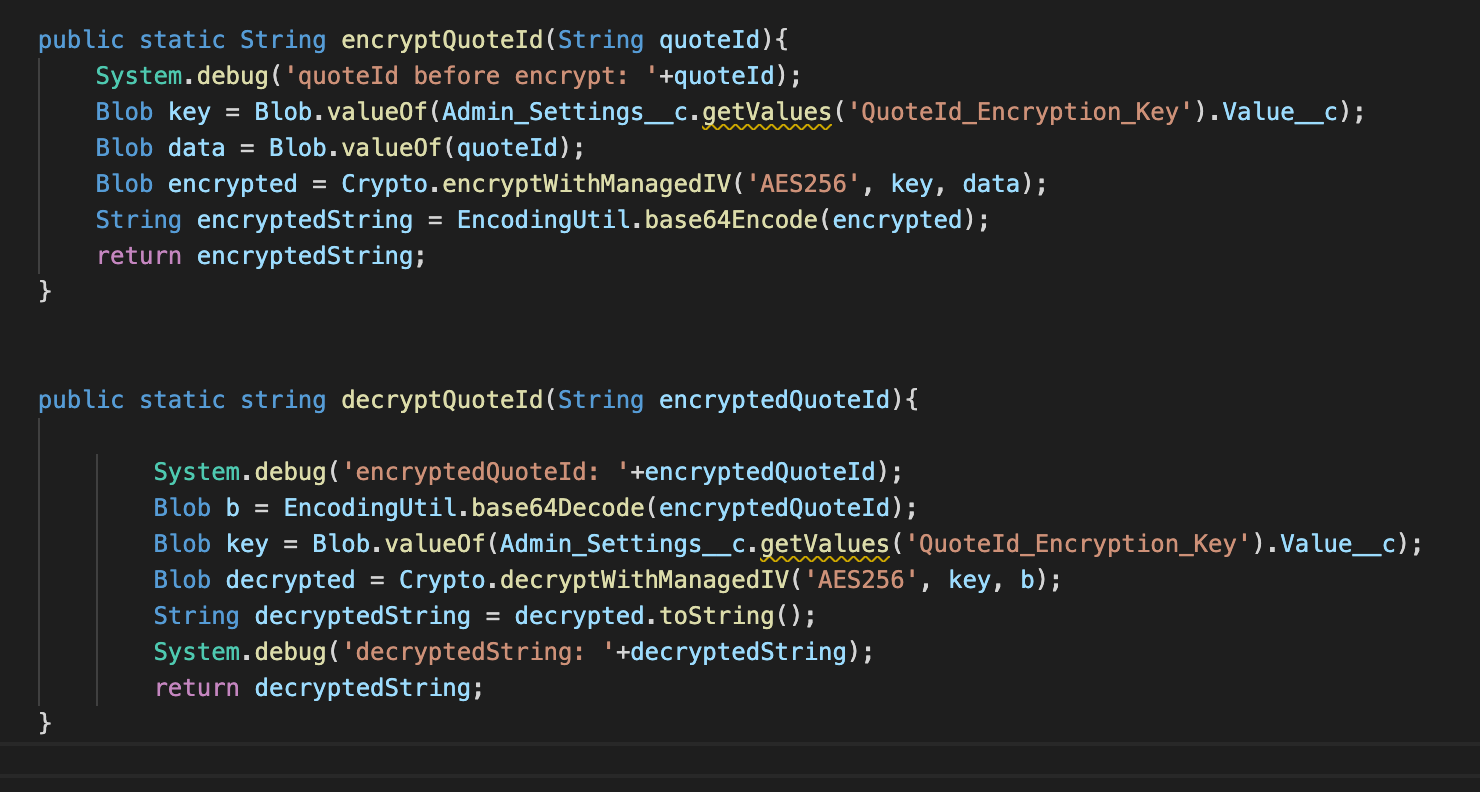1480x792 pixels.
Task: Place cursor on the base64Decode call
Action: pos(558,508)
